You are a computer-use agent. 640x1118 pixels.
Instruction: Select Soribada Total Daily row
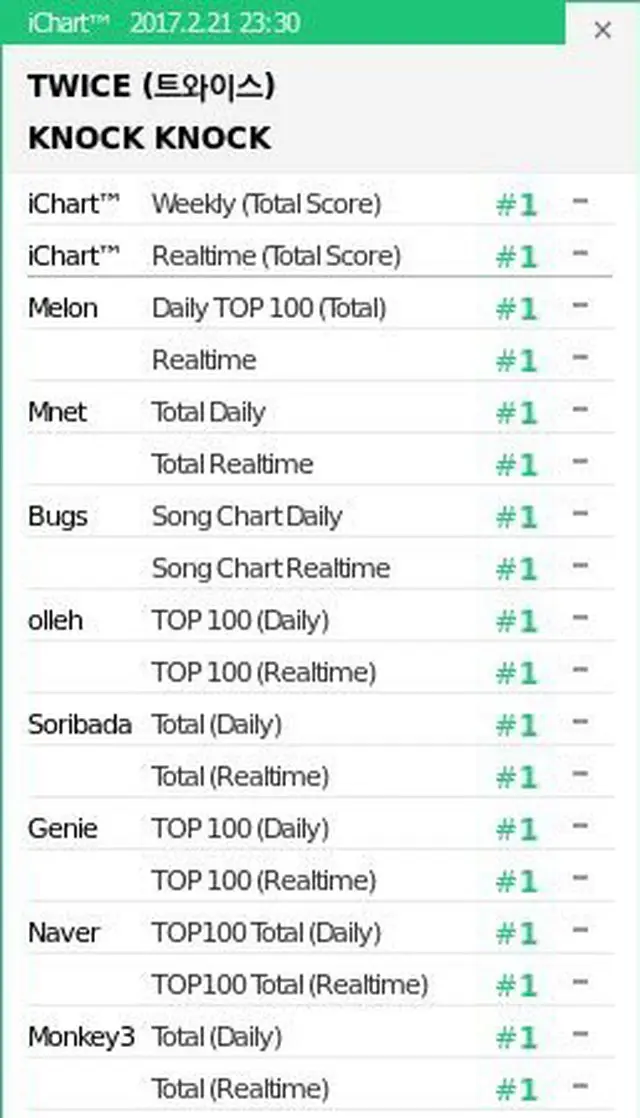(320, 724)
